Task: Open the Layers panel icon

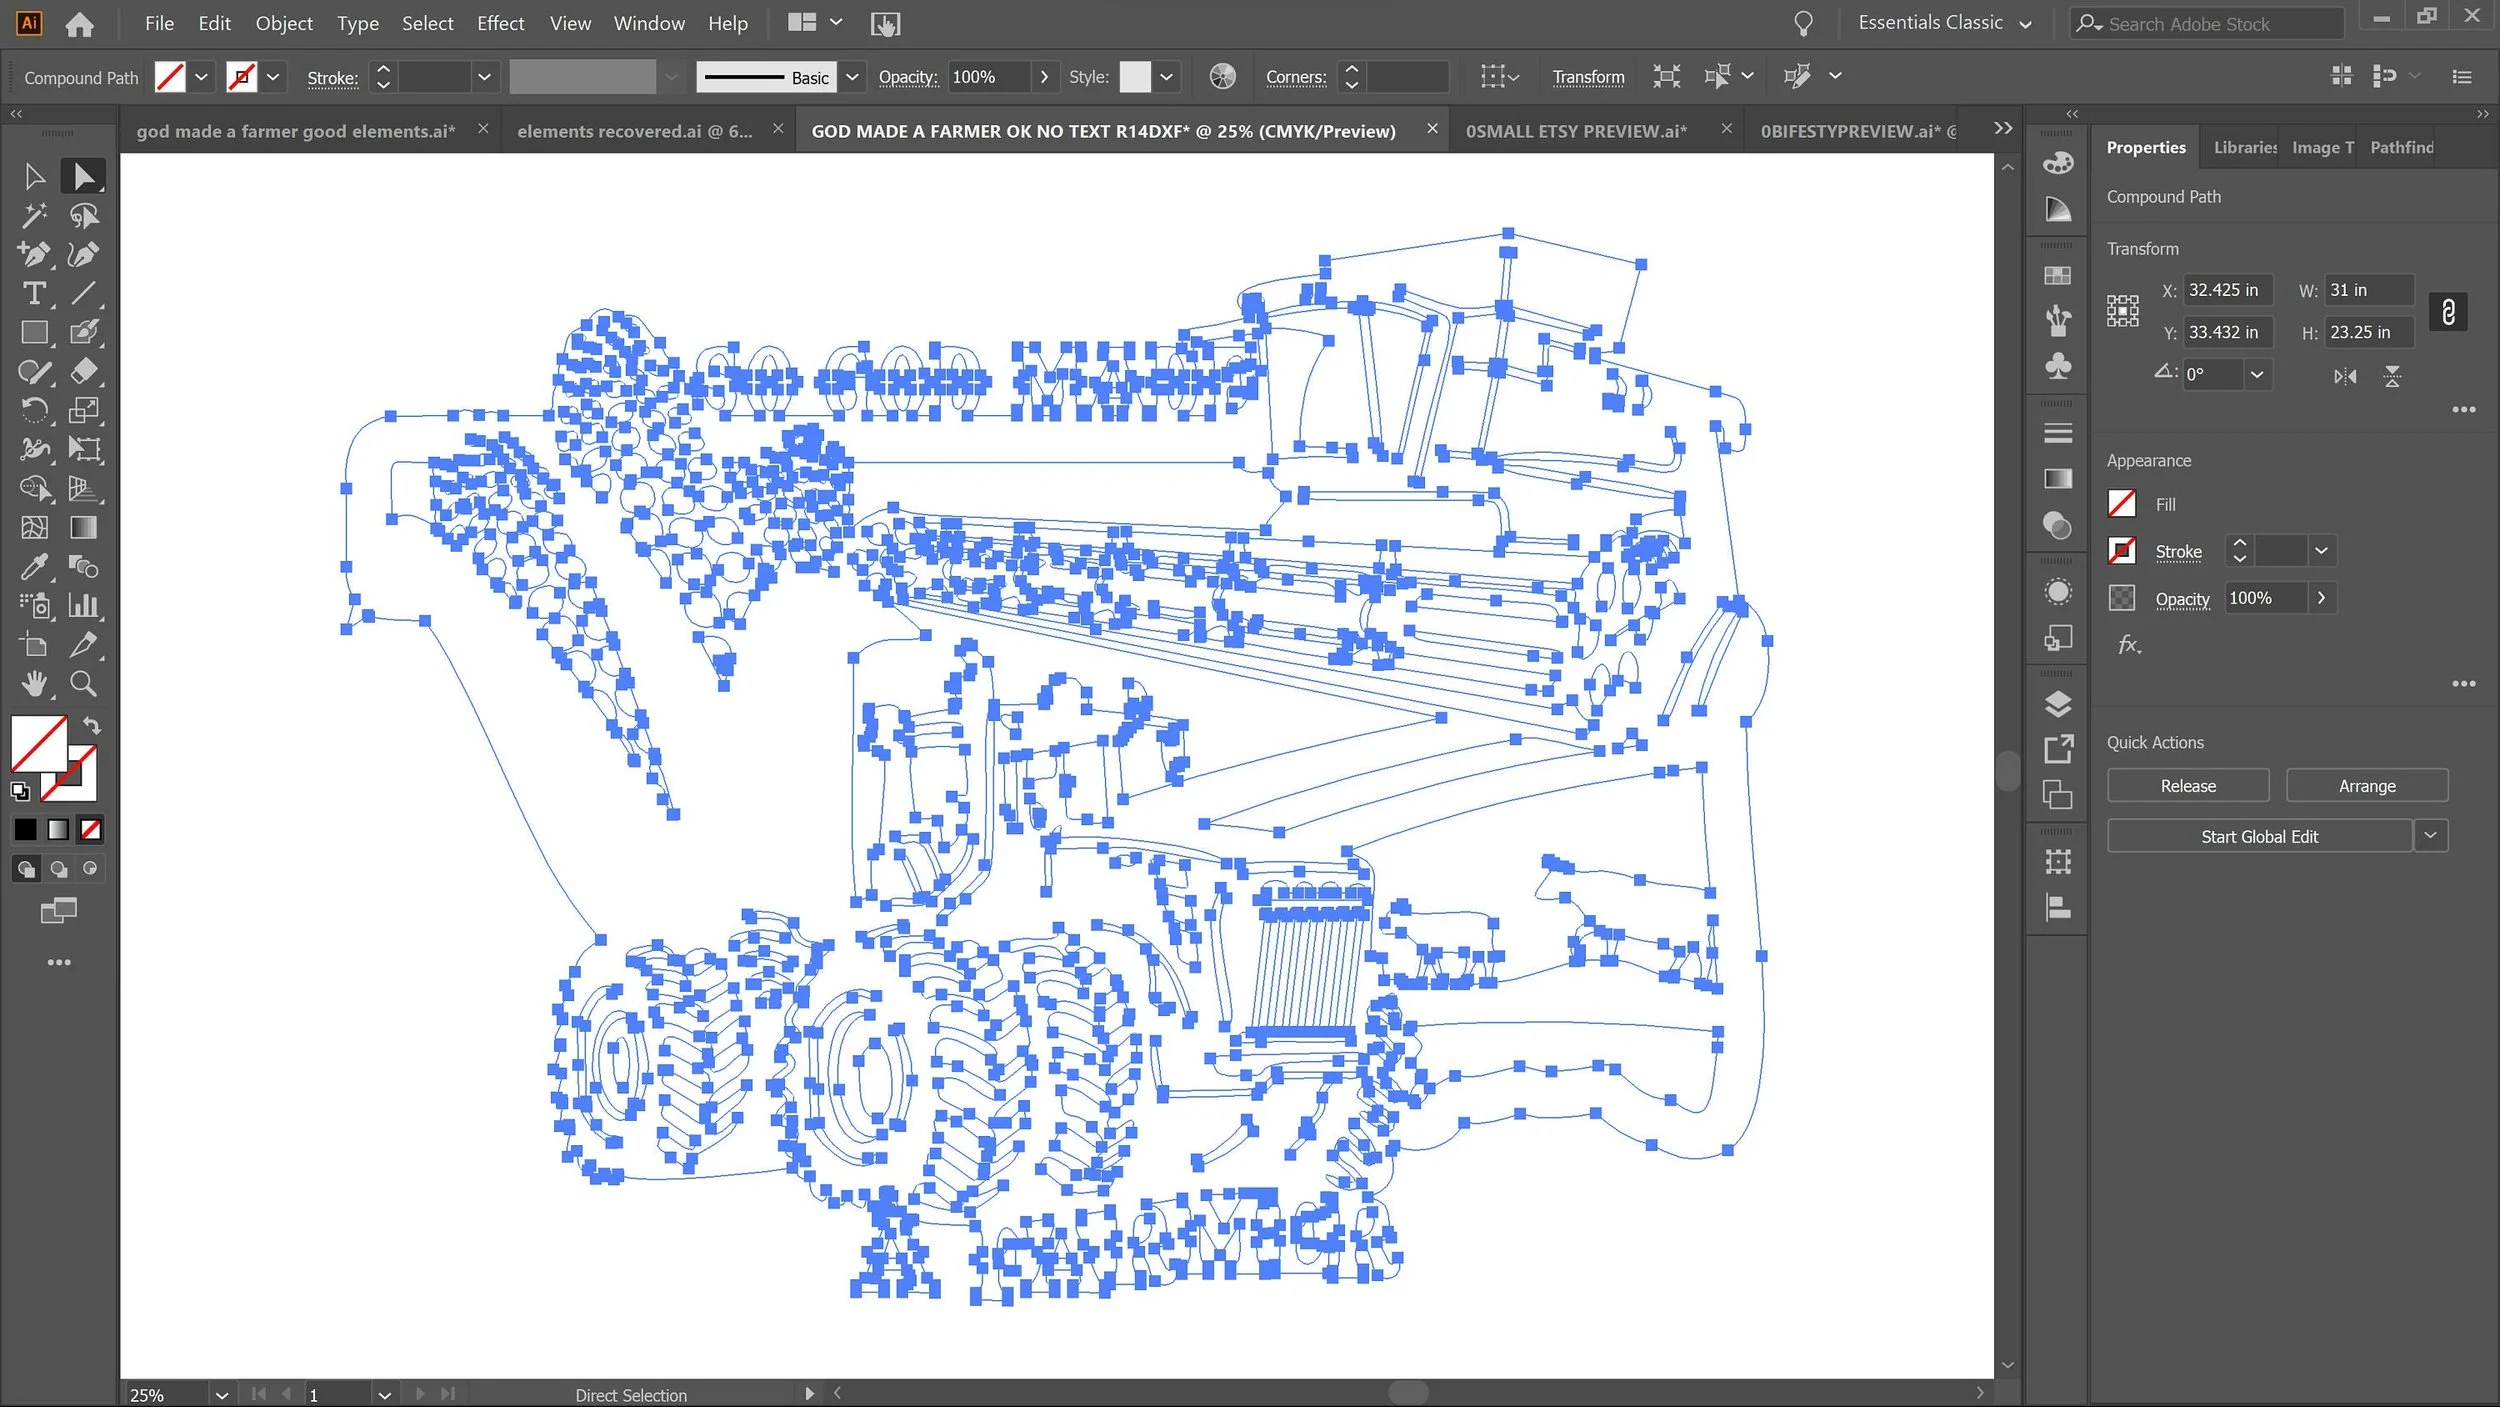Action: (2057, 704)
